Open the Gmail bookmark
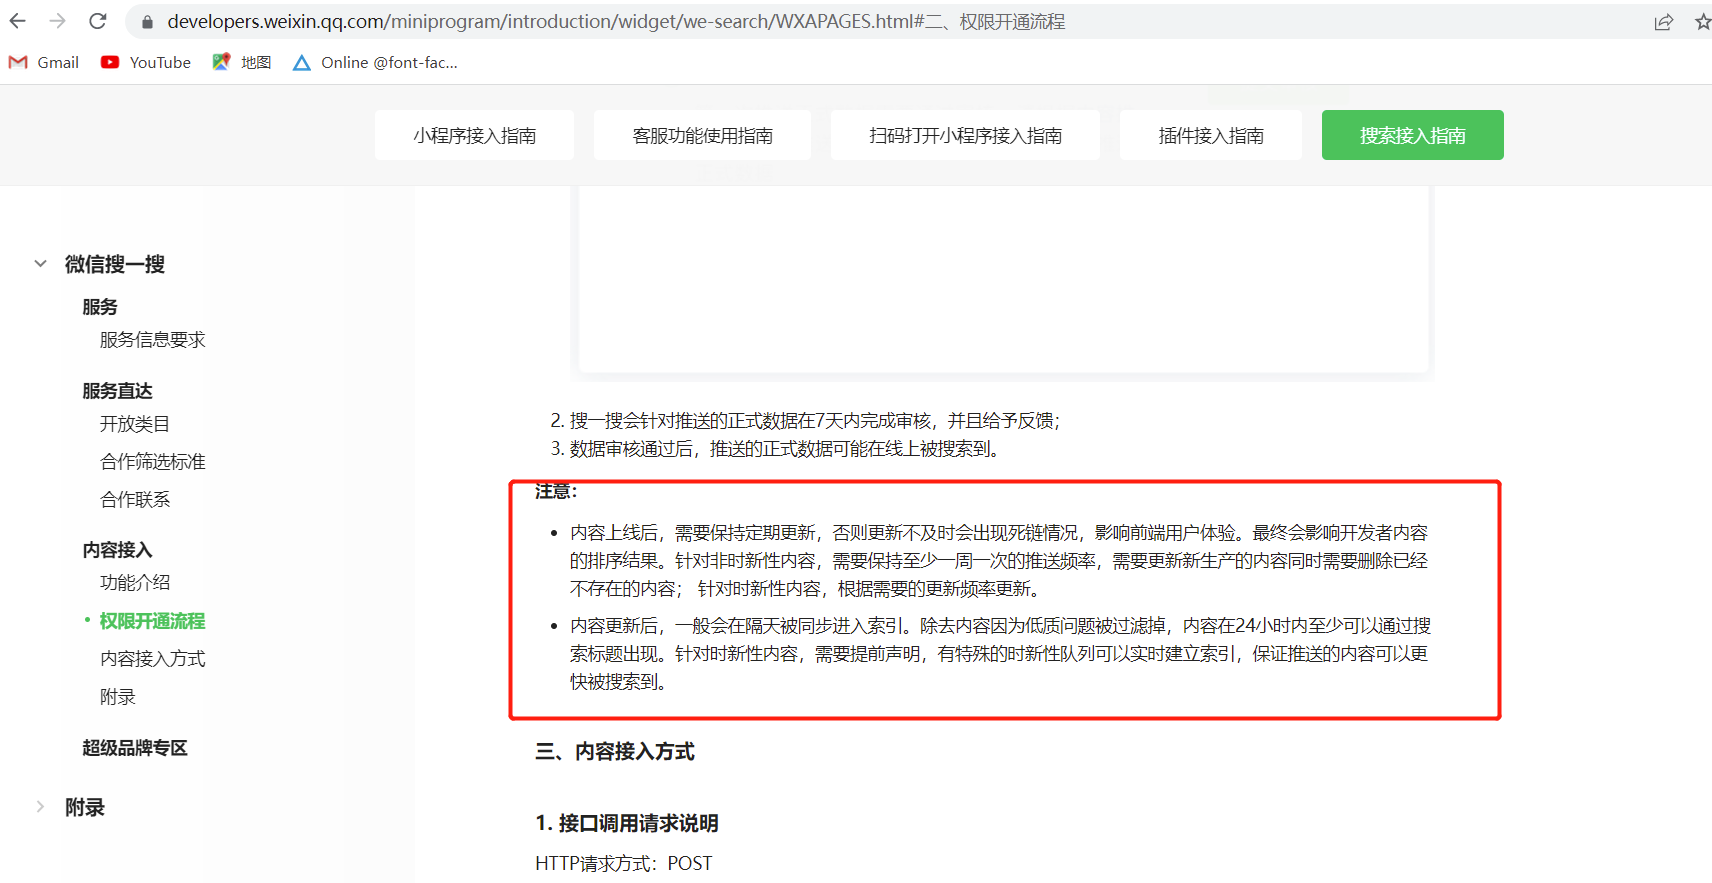 coord(44,62)
